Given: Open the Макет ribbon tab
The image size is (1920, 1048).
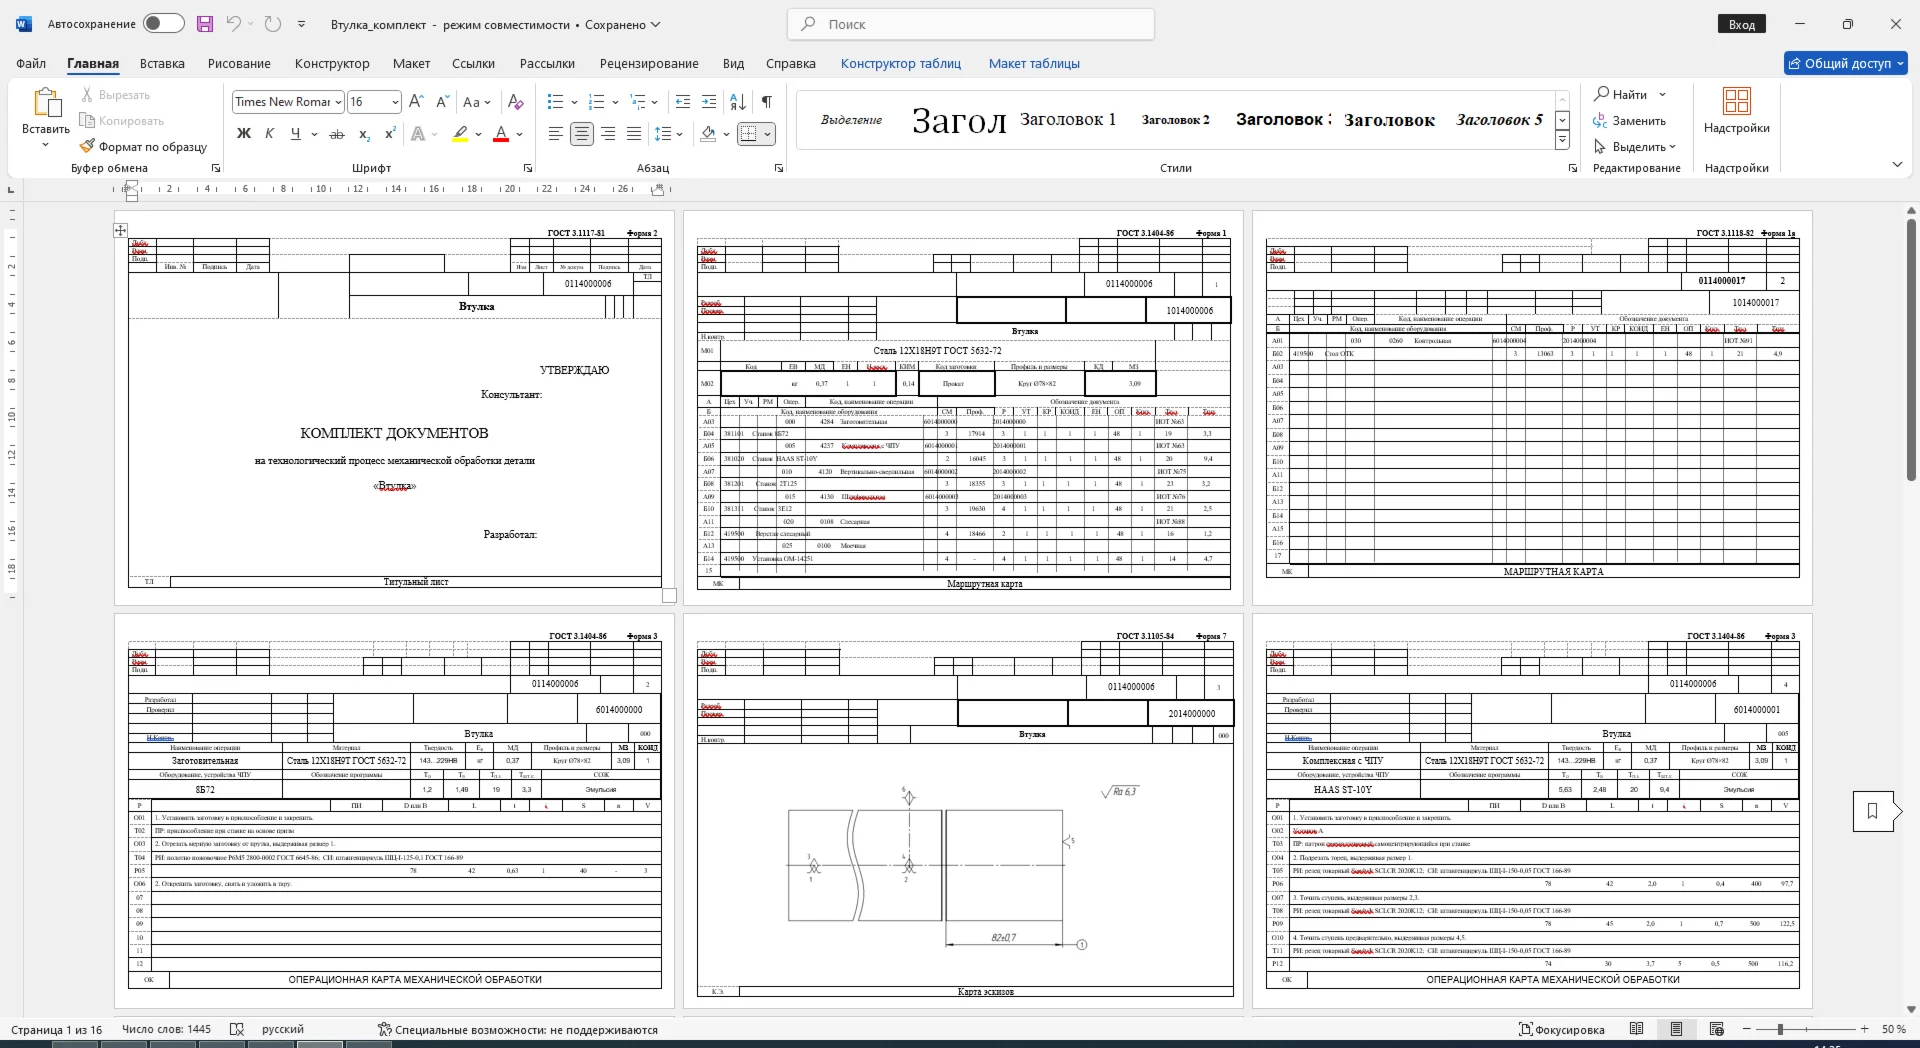Looking at the screenshot, I should click(x=411, y=63).
